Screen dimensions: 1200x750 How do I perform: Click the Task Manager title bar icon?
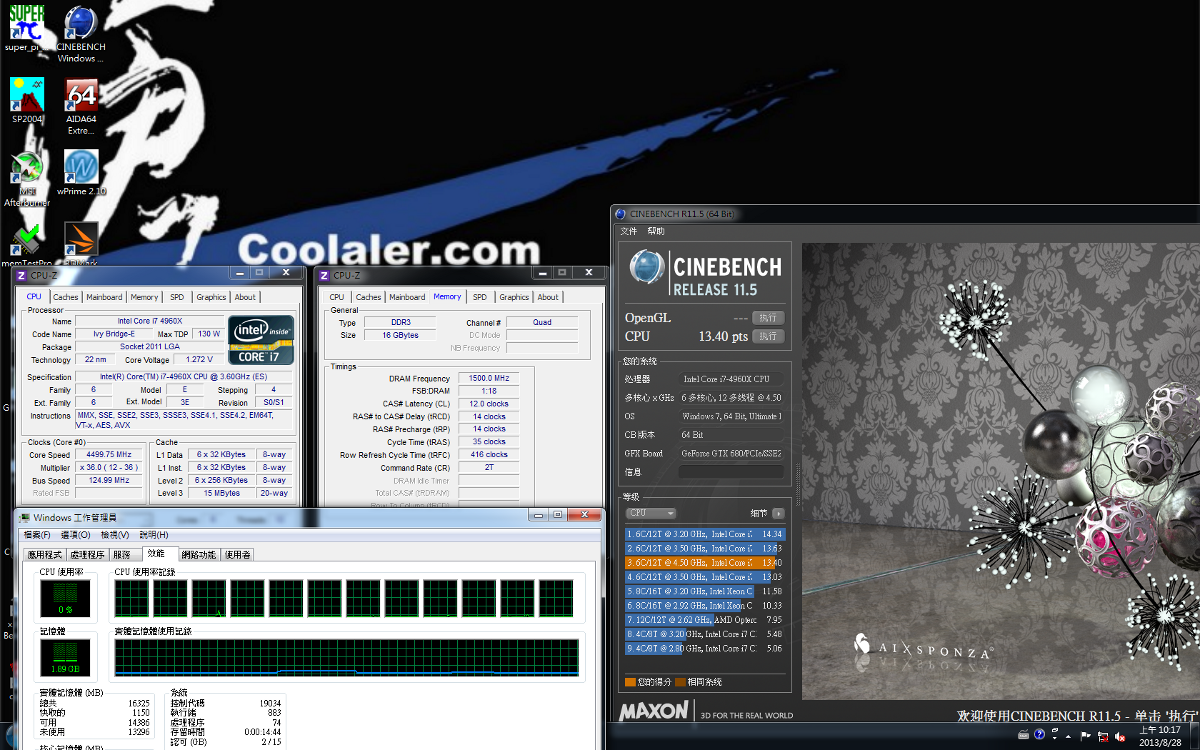[23, 517]
